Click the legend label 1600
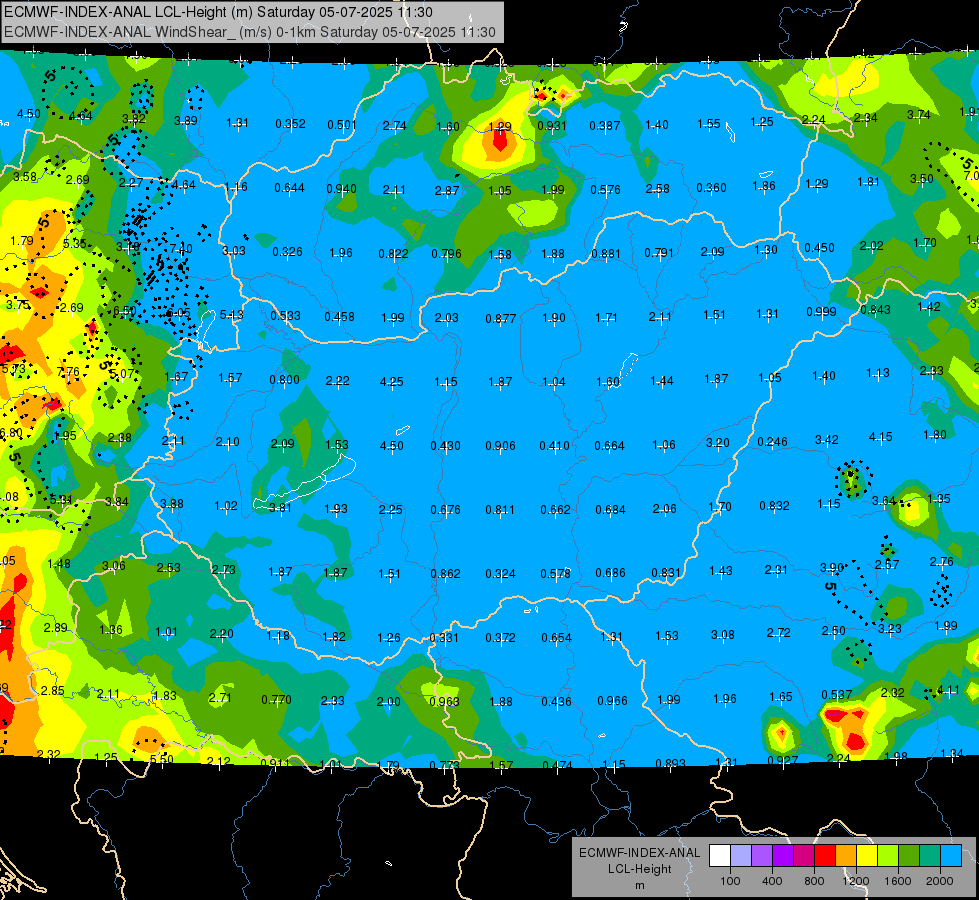Viewport: 979px width, 900px height. (x=898, y=881)
